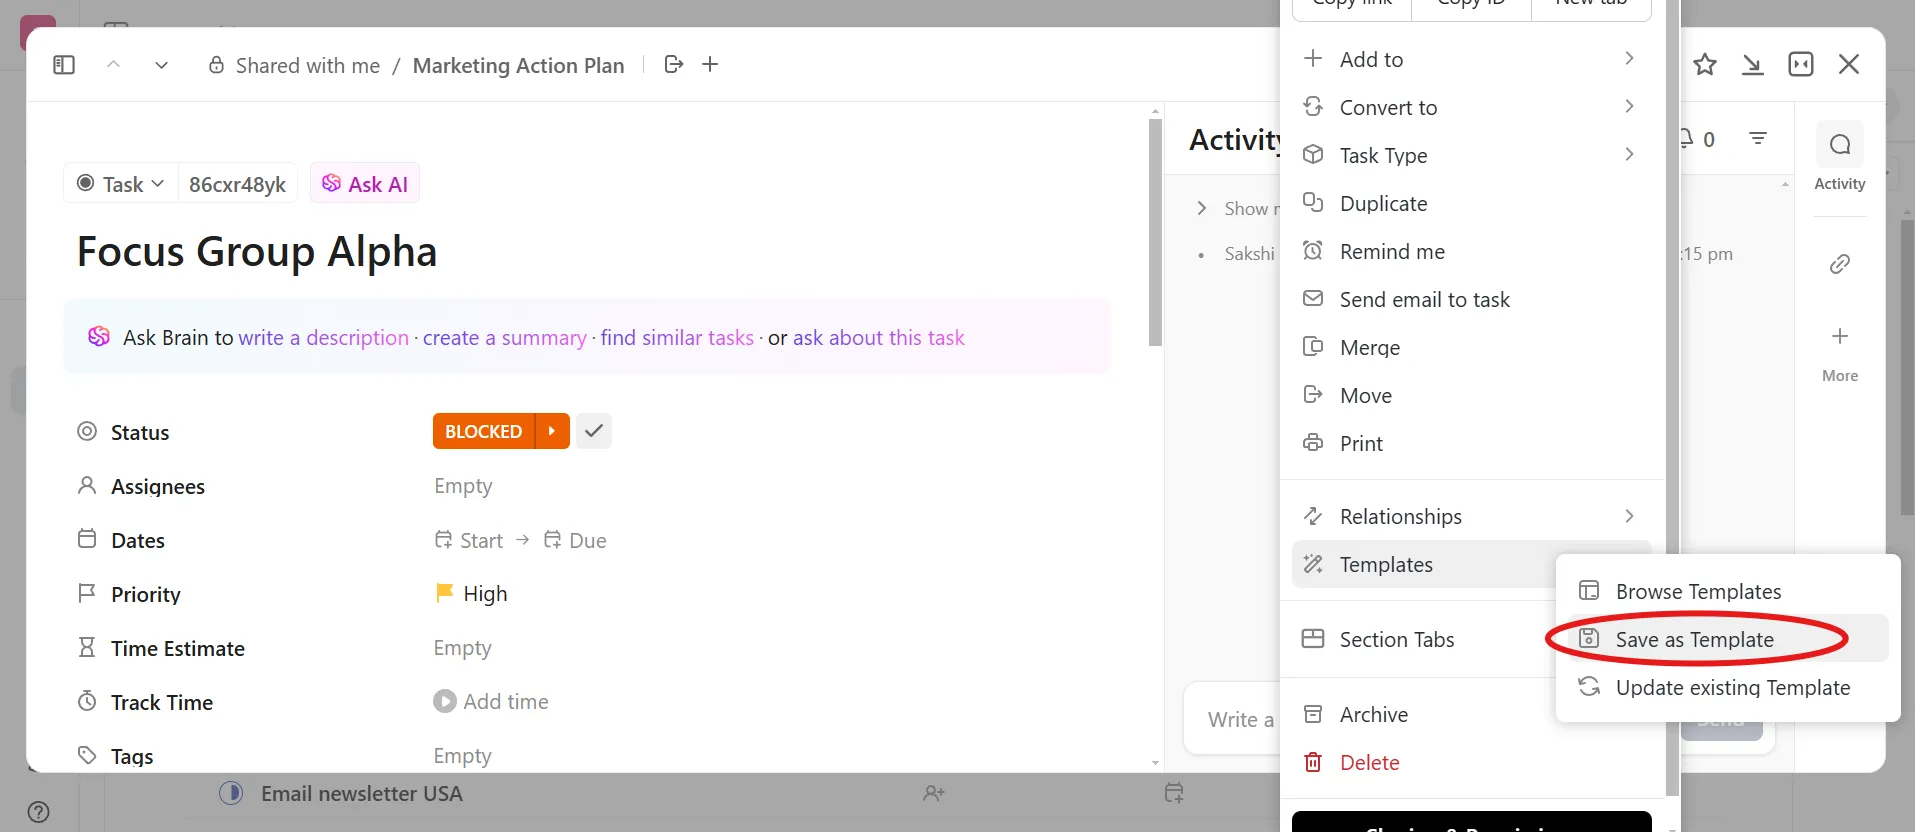
Task: Set date on Email newsletter USA row
Action: click(1174, 793)
